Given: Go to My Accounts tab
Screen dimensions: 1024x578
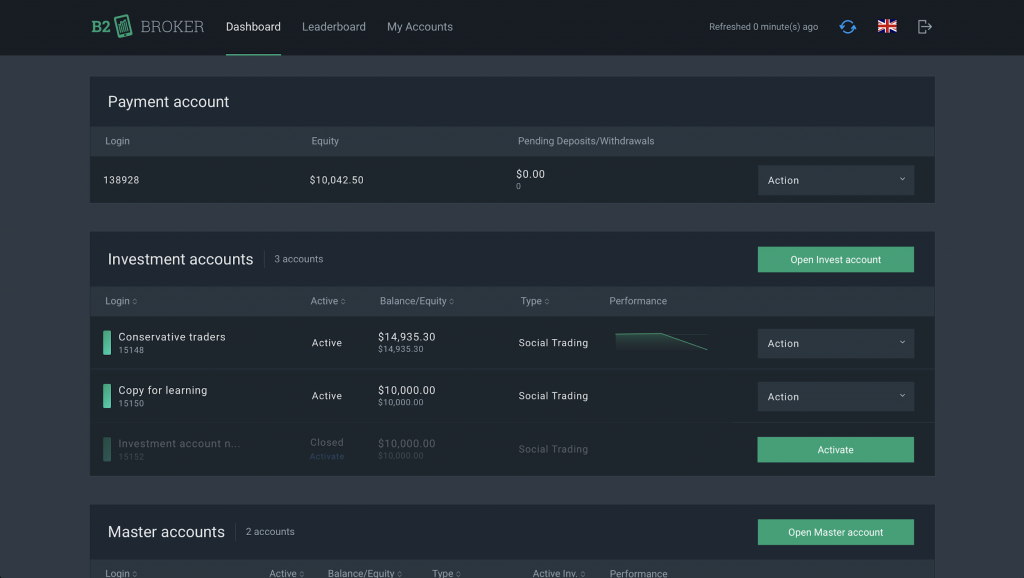Looking at the screenshot, I should click(x=420, y=27).
